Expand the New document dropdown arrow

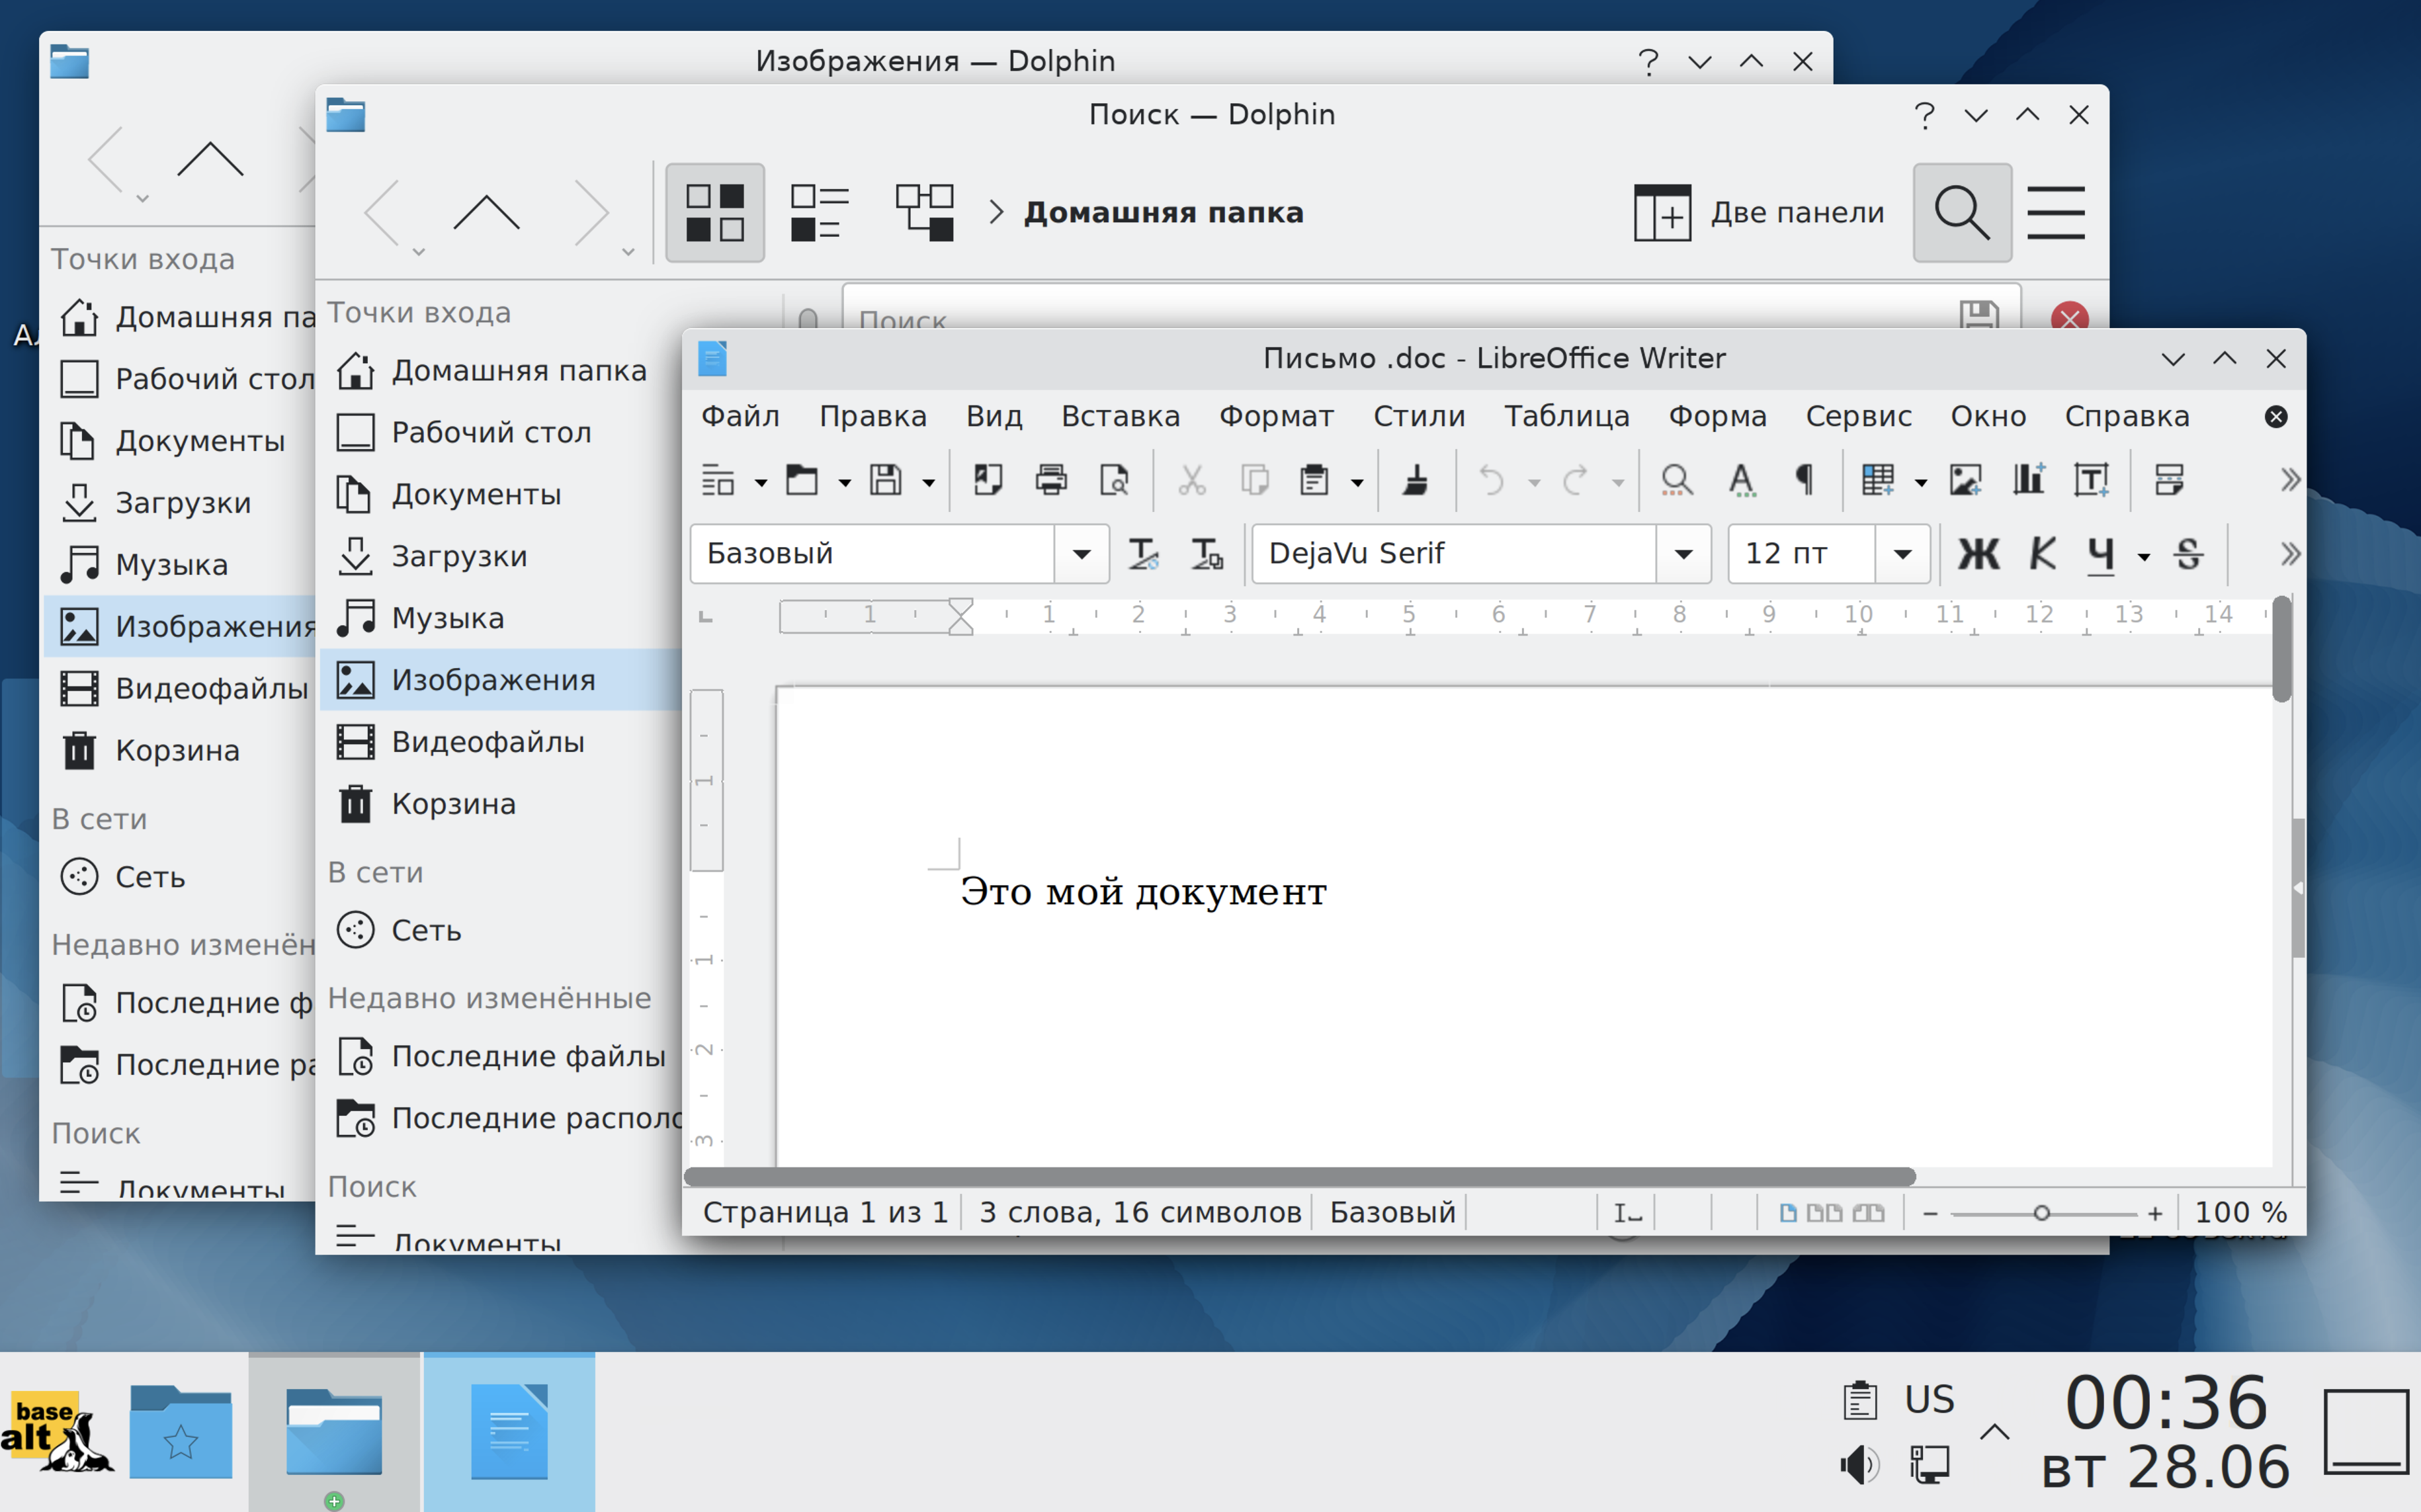(761, 483)
